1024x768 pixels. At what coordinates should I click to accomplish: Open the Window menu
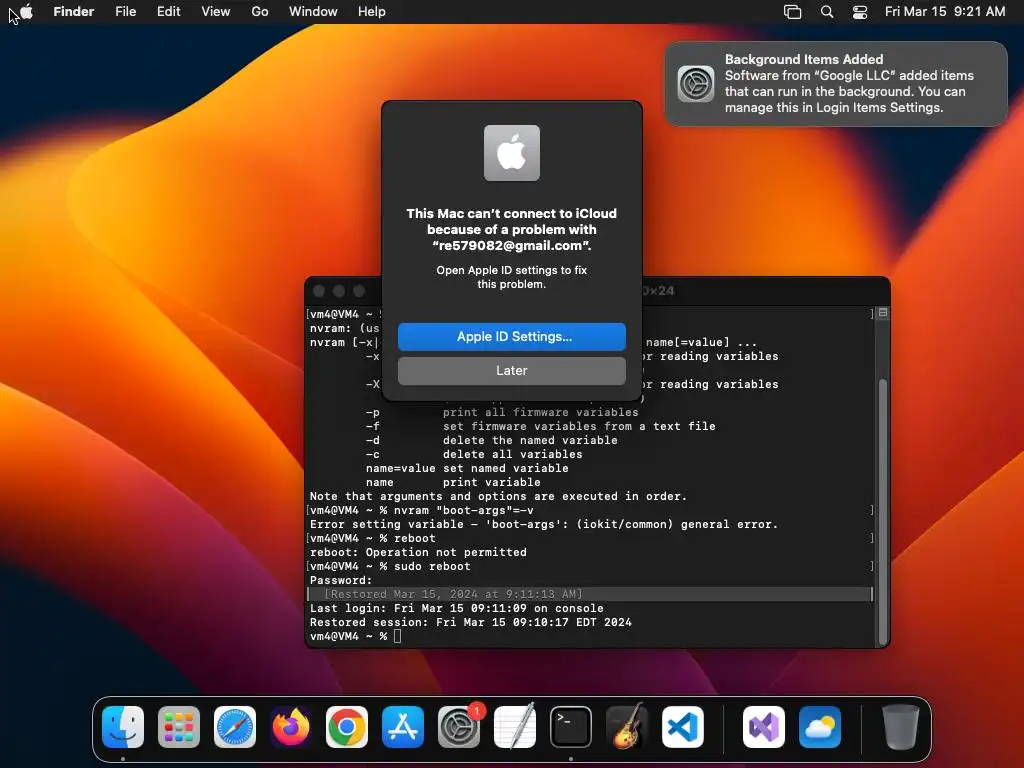[x=313, y=12]
